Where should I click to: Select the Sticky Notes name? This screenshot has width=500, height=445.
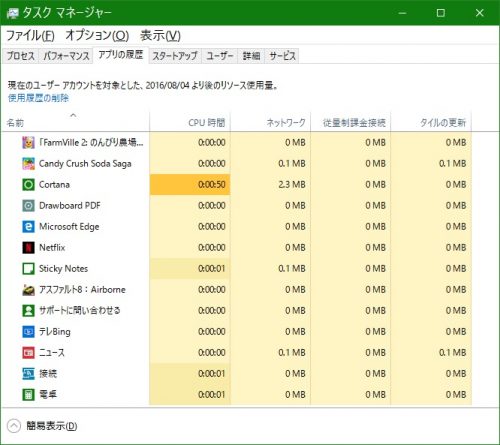pyautogui.click(x=63, y=269)
